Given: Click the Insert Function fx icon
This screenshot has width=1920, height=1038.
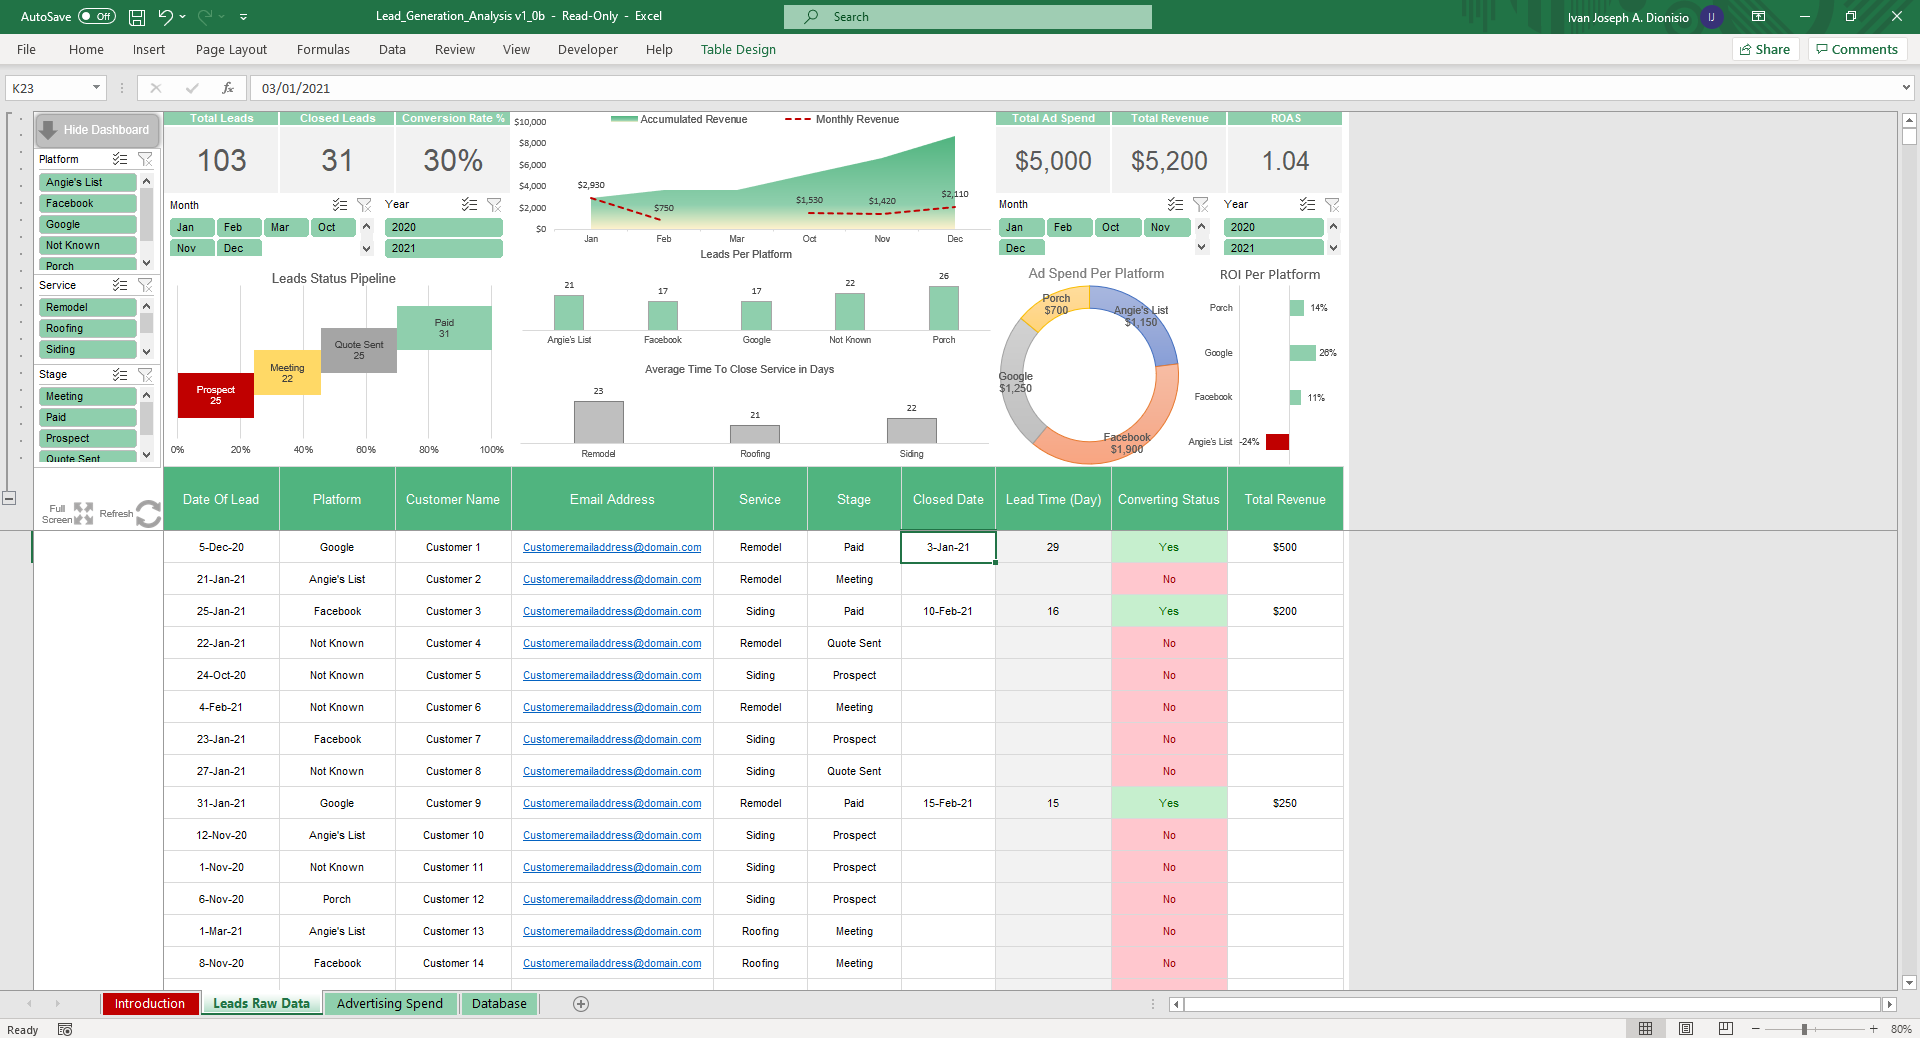Looking at the screenshot, I should (x=228, y=88).
